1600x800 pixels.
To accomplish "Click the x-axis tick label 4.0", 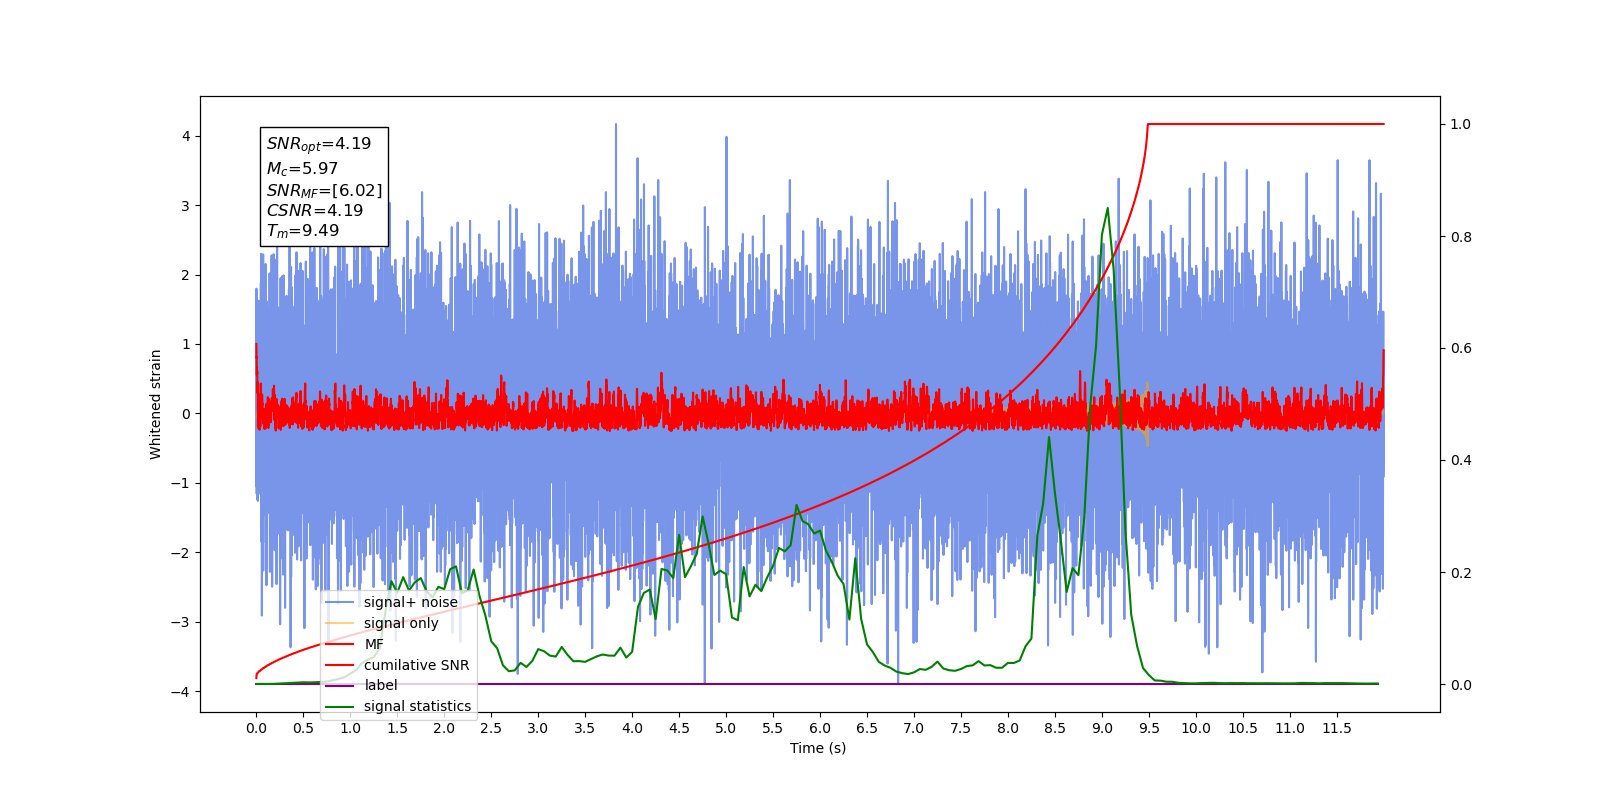I will tap(632, 728).
